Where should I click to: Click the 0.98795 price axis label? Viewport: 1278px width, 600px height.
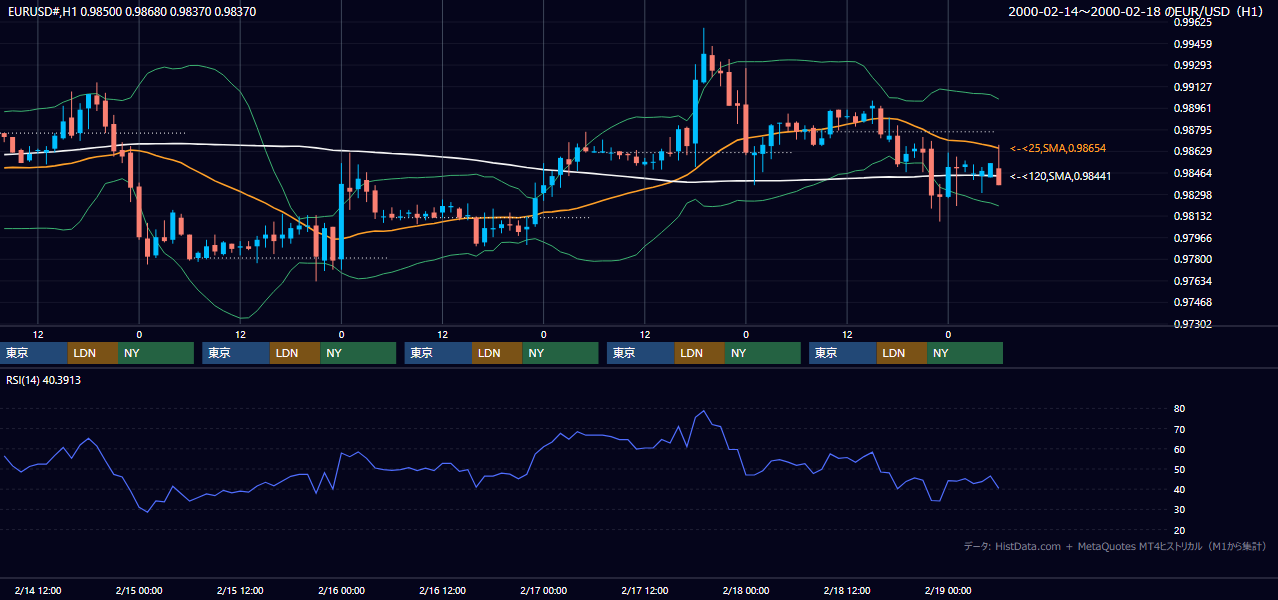(1192, 130)
